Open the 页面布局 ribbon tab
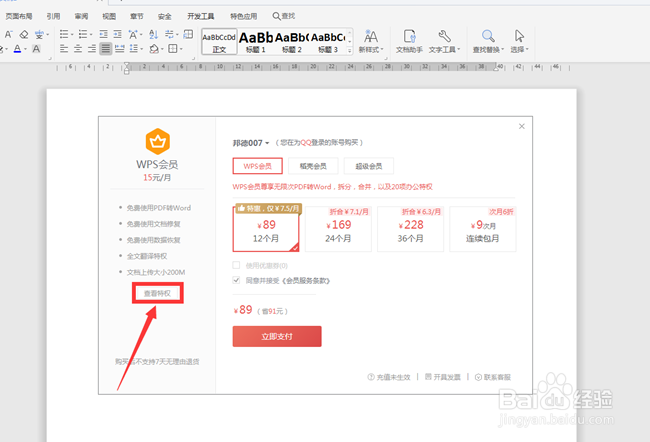Image resolution: width=650 pixels, height=442 pixels. tap(19, 16)
